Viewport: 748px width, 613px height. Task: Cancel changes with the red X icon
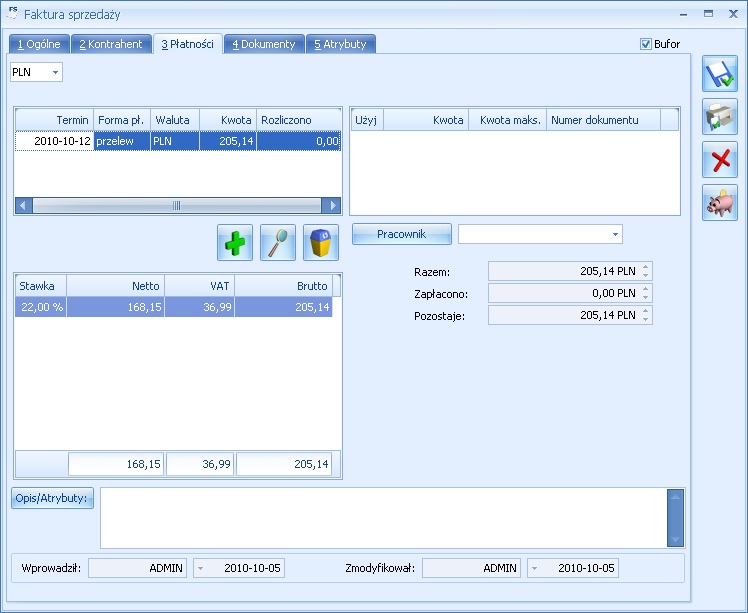point(720,159)
